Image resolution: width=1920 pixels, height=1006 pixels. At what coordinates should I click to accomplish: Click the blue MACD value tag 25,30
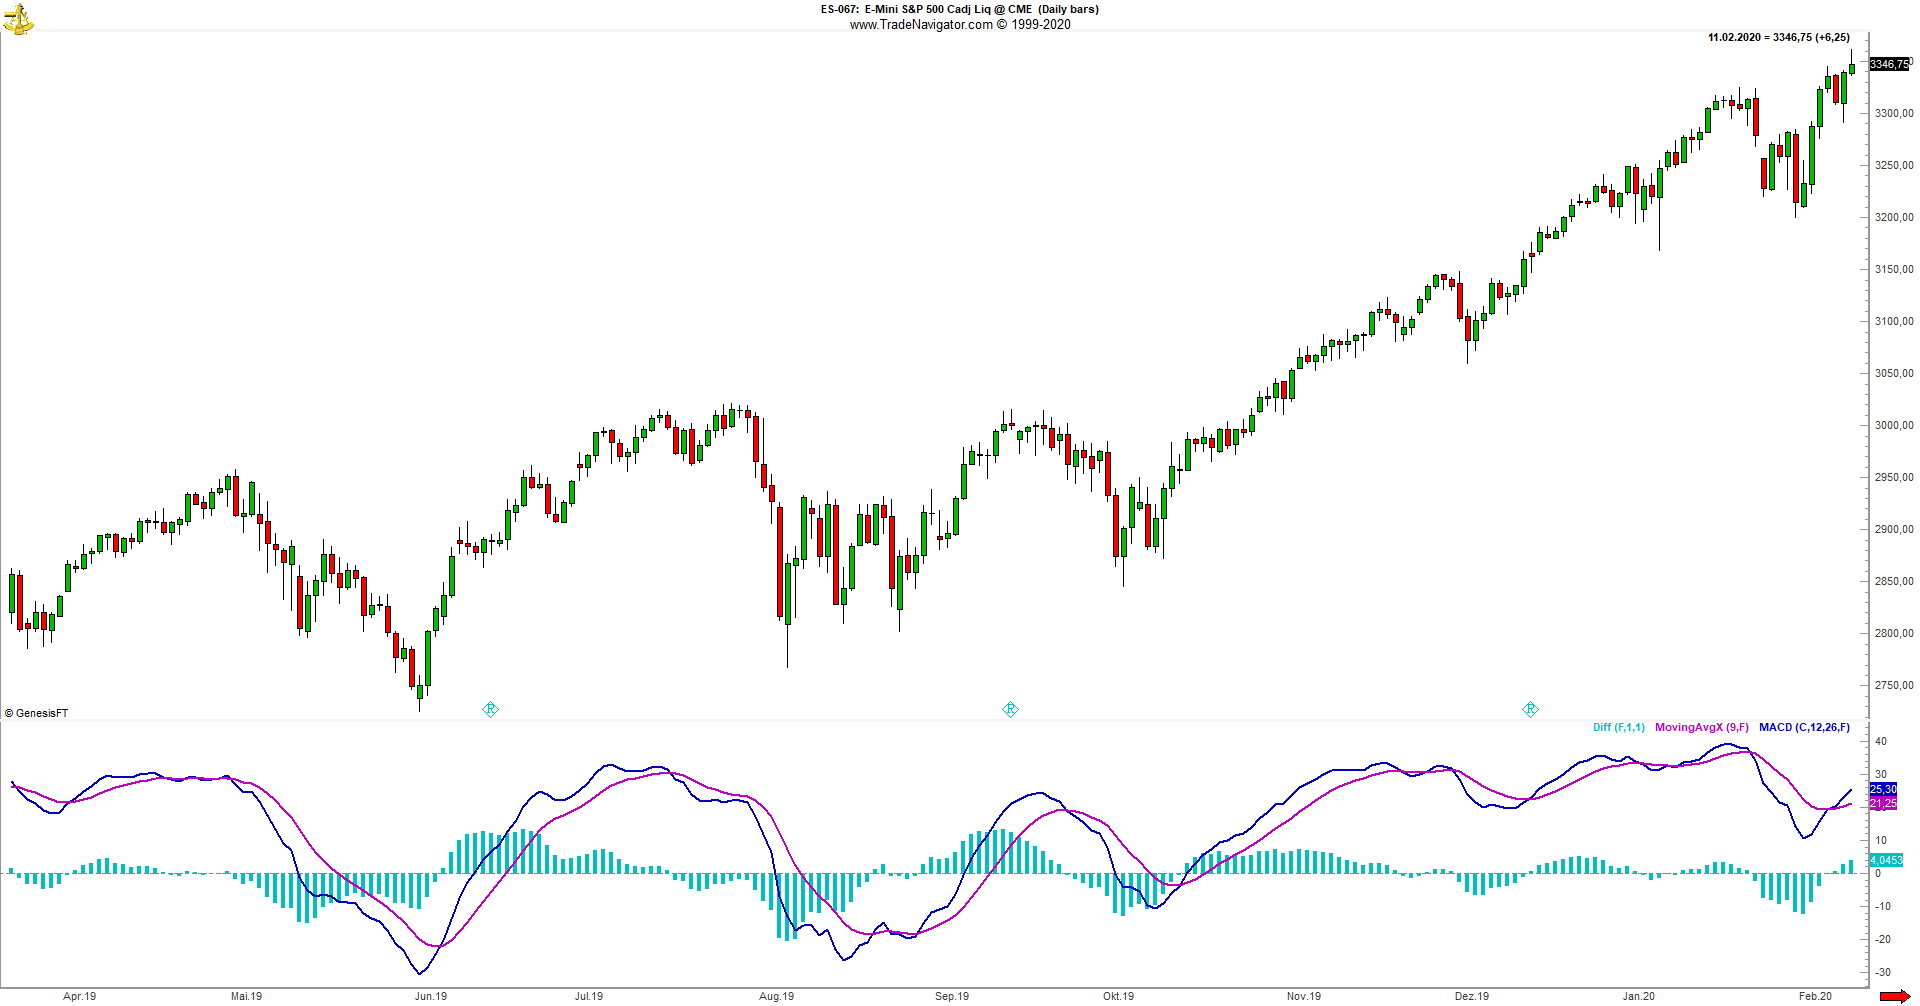tap(1883, 789)
